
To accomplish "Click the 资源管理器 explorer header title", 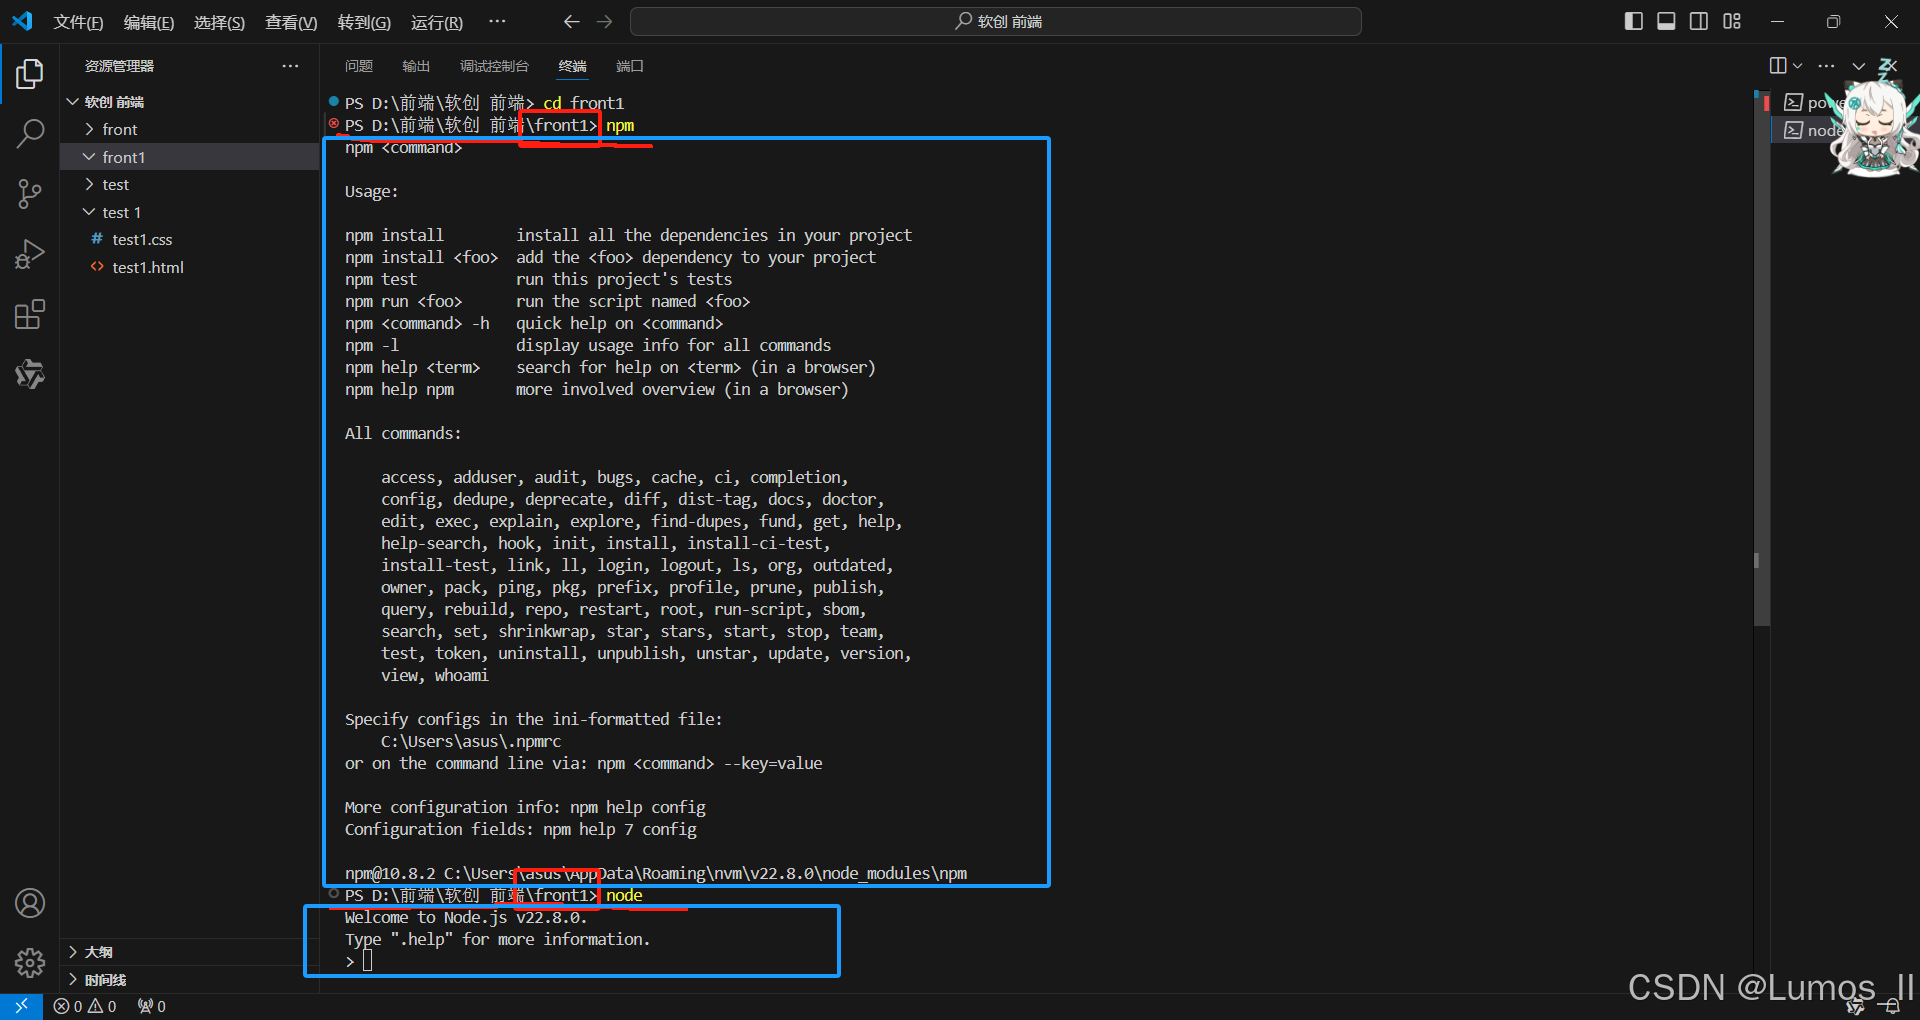I will tap(119, 66).
